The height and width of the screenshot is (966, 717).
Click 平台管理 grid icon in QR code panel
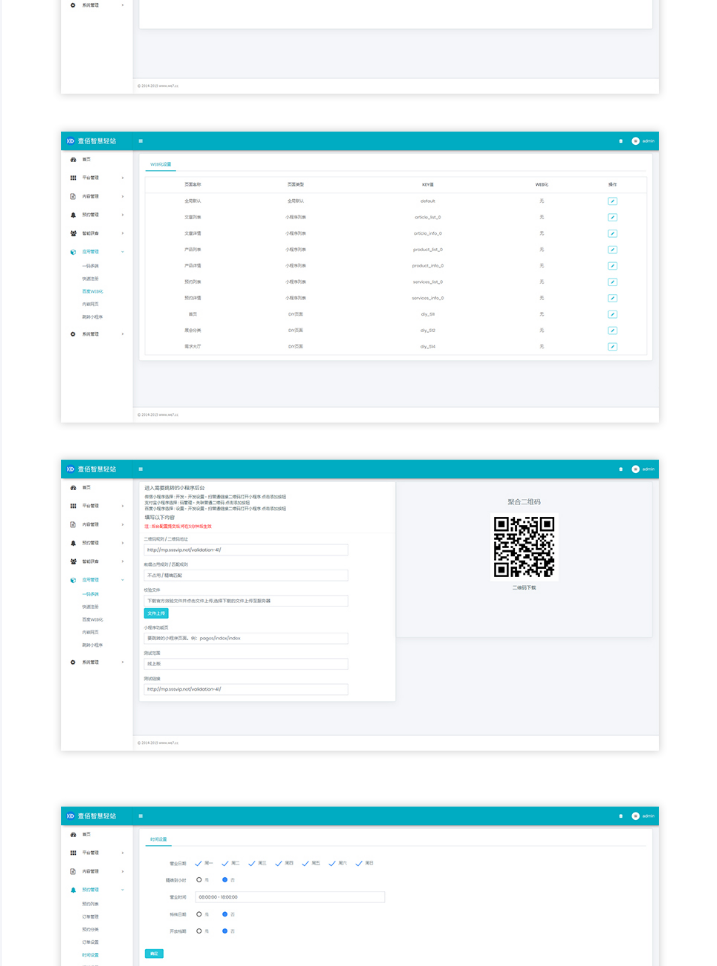click(x=73, y=506)
